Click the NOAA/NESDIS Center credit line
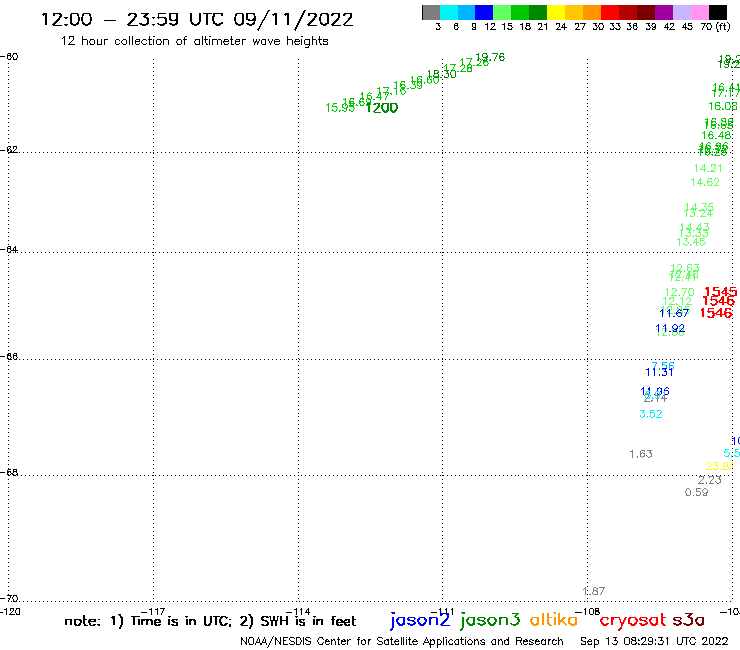The height and width of the screenshot is (650, 740). point(402,641)
